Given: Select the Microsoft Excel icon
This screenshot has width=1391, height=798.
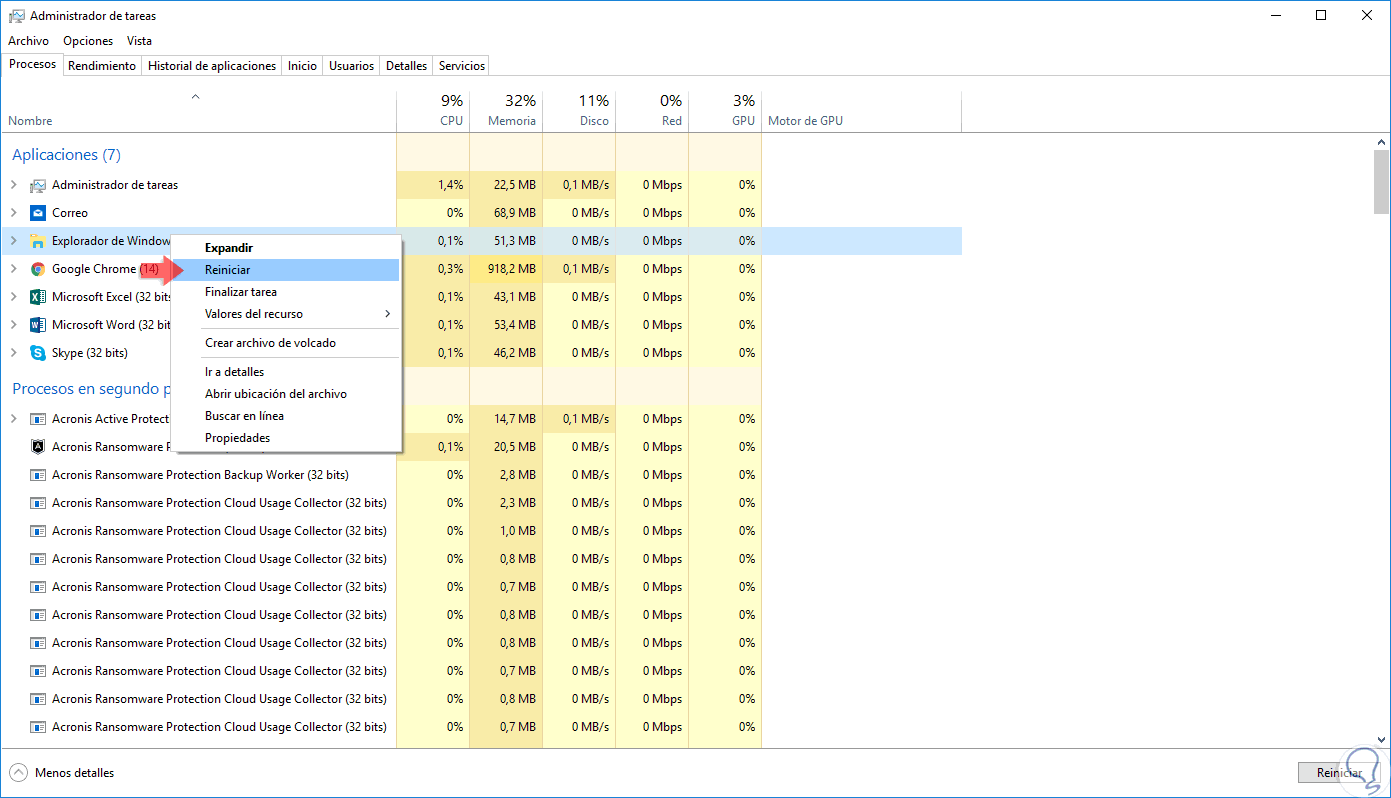Looking at the screenshot, I should point(38,297).
